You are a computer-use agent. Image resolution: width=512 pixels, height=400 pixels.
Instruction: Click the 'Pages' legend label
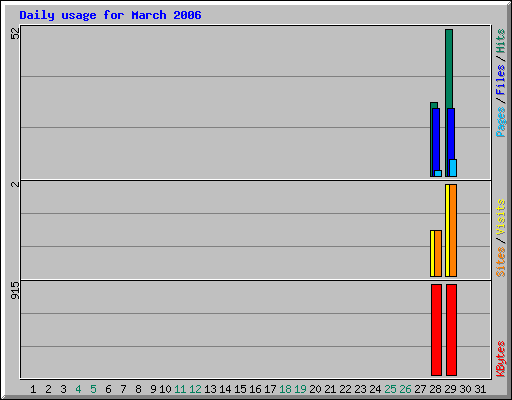click(500, 122)
